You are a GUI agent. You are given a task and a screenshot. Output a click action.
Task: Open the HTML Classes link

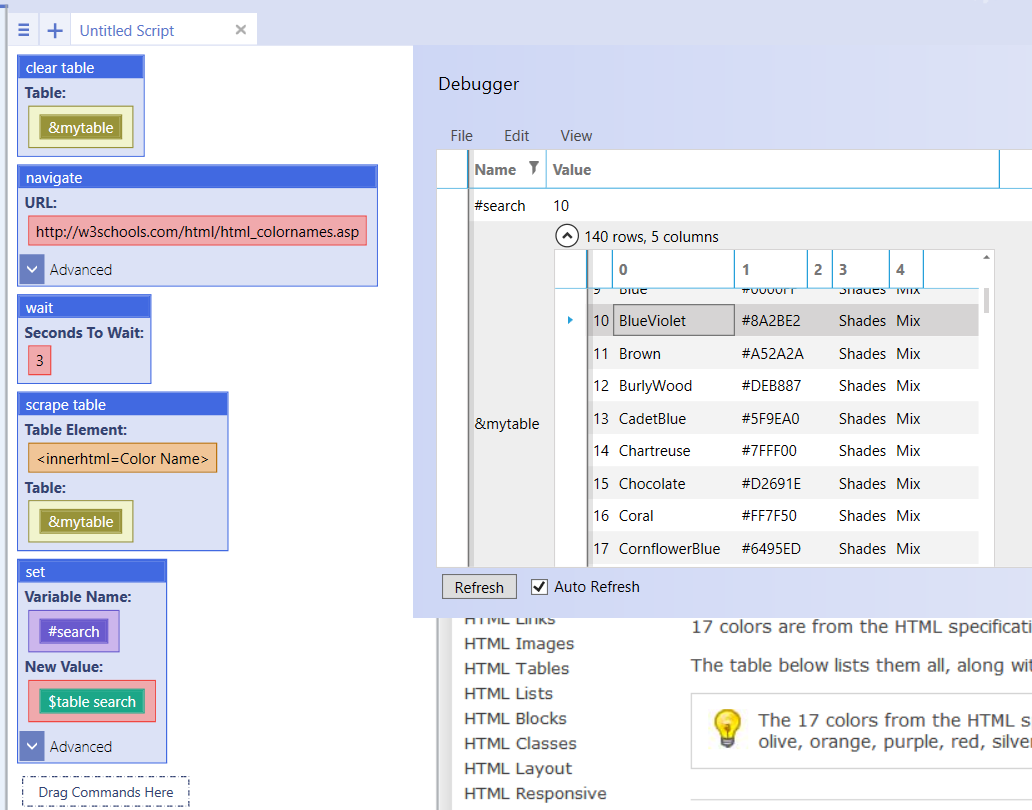click(520, 744)
